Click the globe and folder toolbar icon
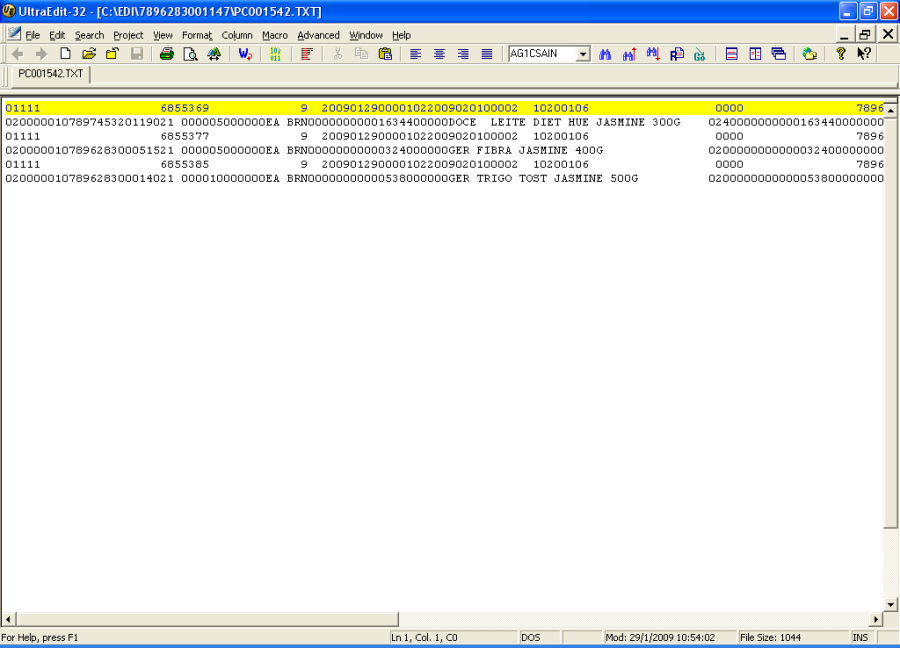This screenshot has width=900, height=648. (x=809, y=54)
